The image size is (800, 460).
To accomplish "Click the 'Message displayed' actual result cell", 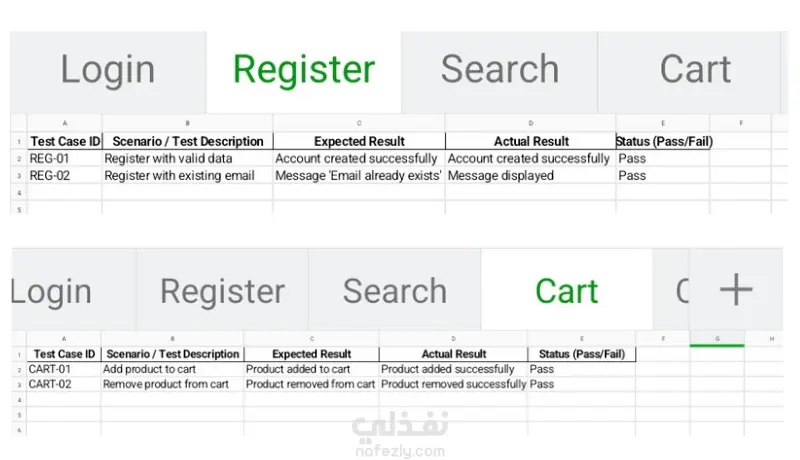I will click(530, 176).
